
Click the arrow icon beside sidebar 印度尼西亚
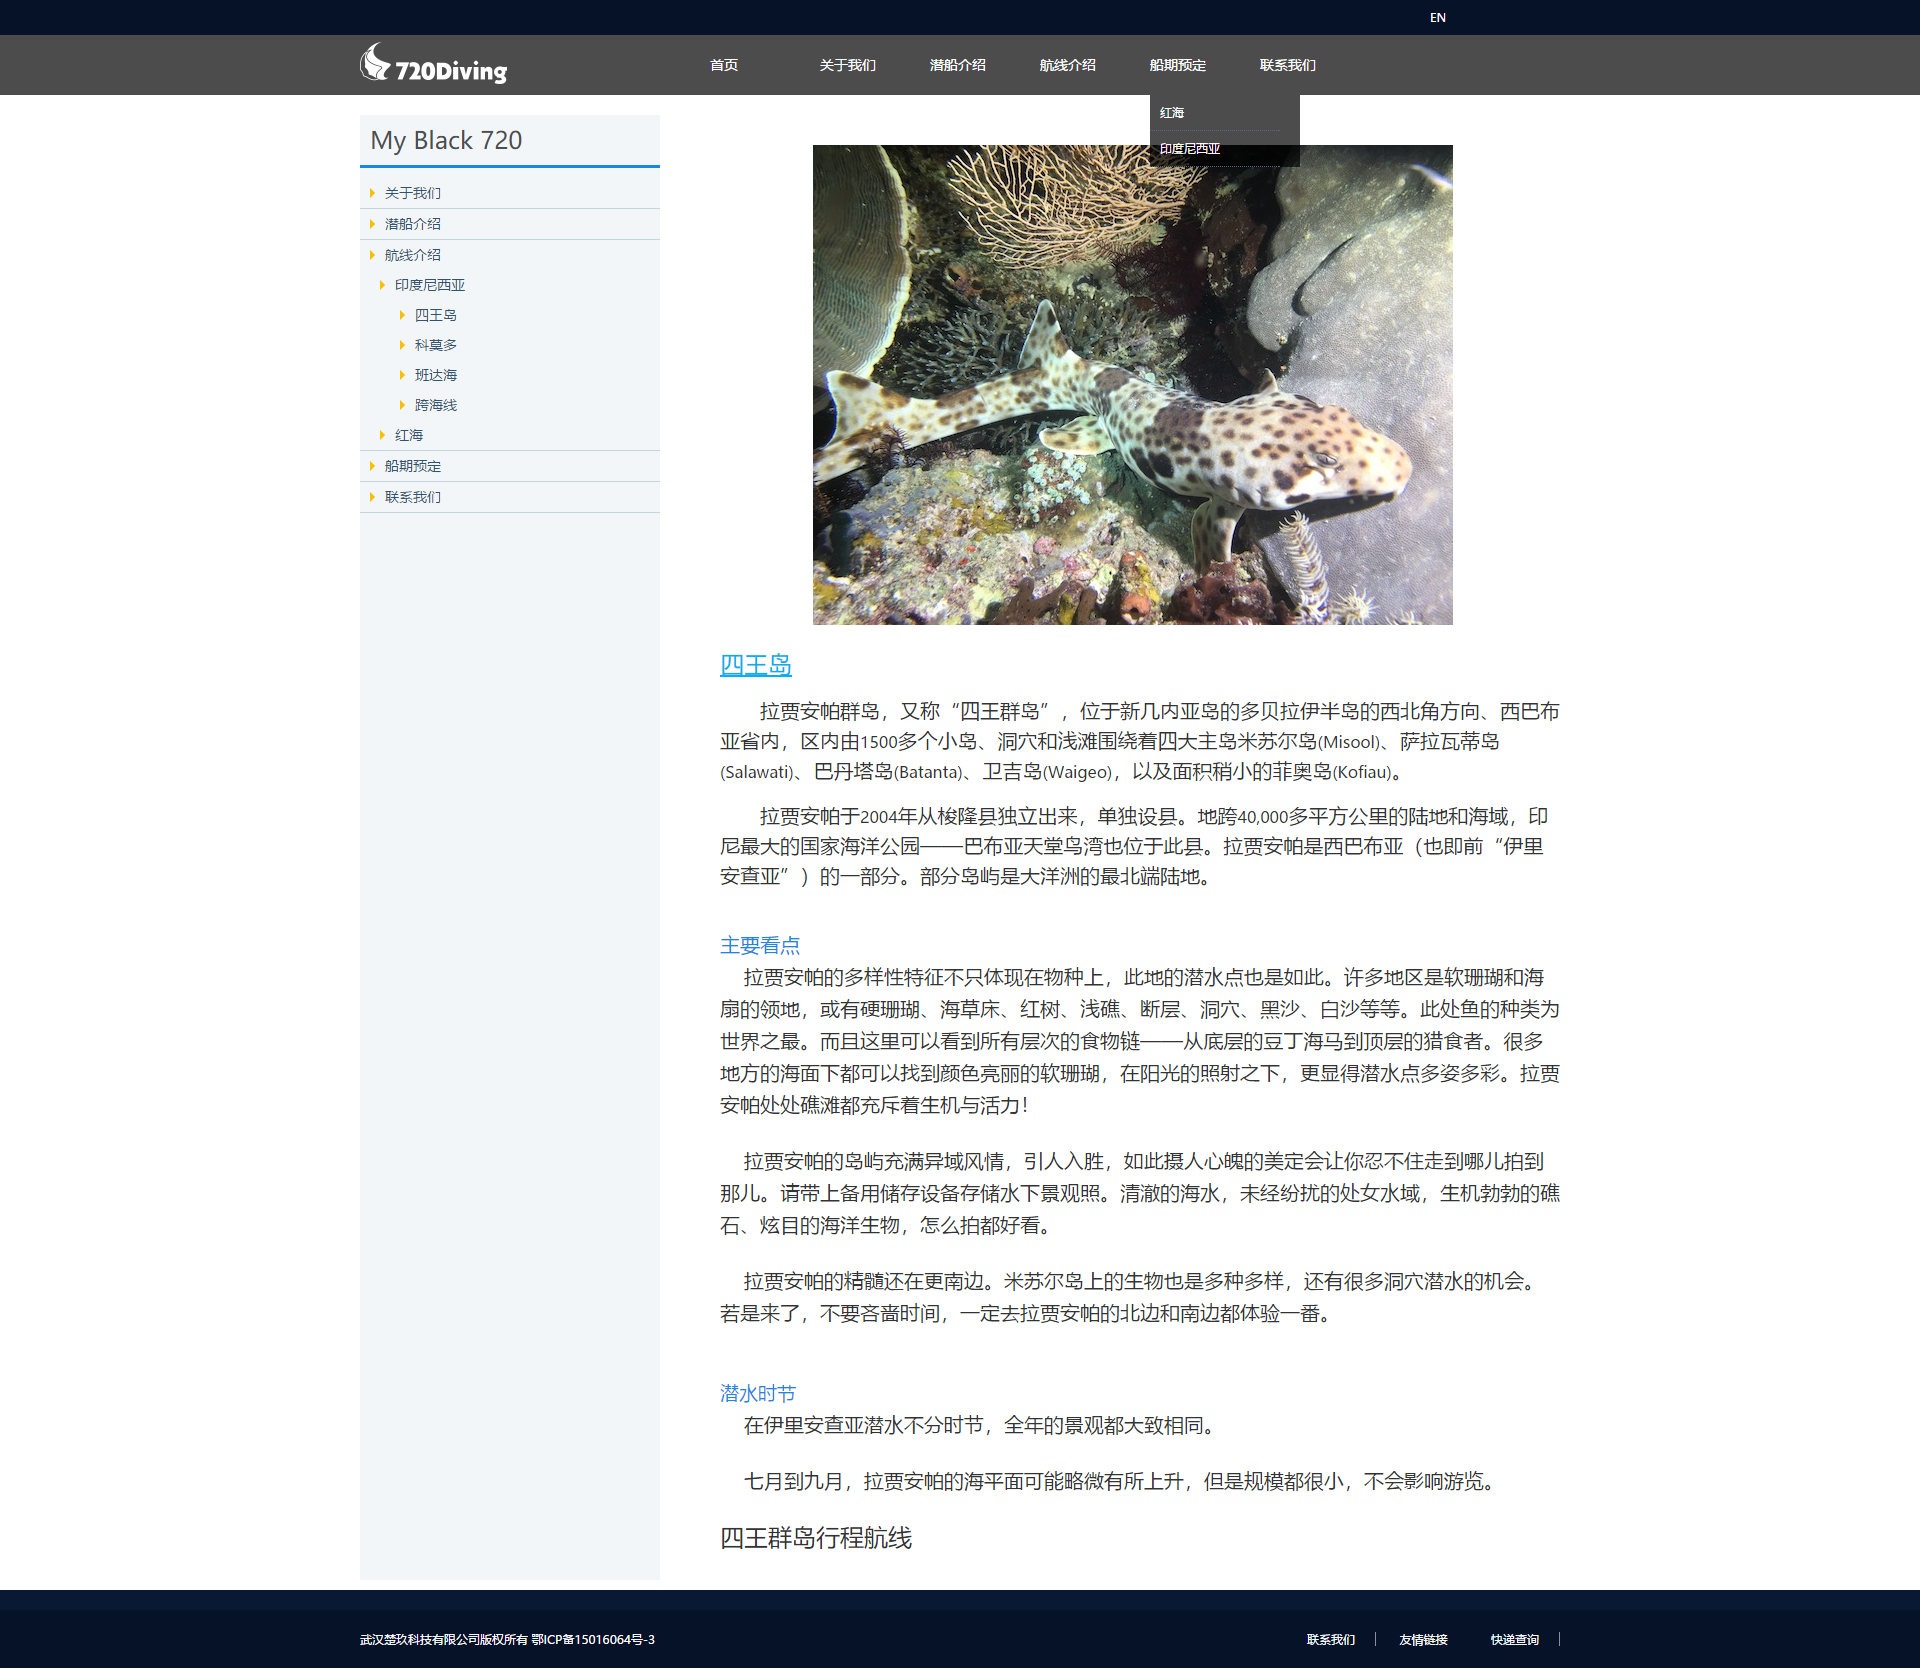382,285
